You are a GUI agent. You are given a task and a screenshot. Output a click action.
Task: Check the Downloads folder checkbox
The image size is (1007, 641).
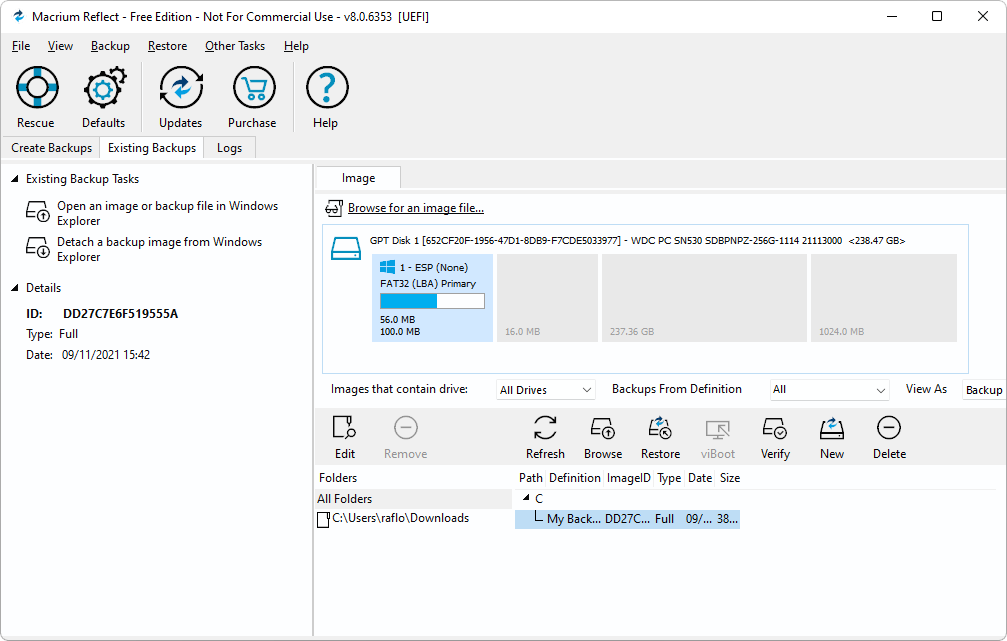click(322, 518)
